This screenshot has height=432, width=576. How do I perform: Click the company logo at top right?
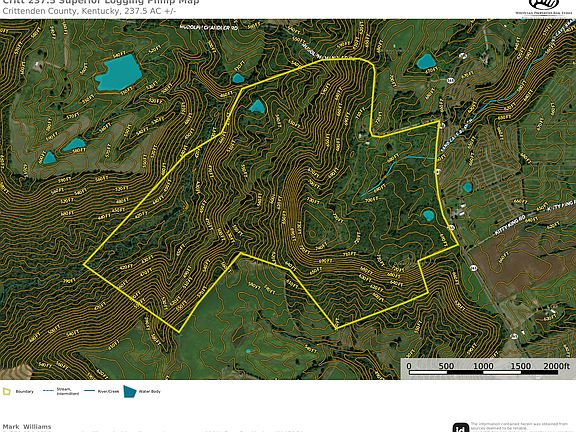(x=544, y=7)
